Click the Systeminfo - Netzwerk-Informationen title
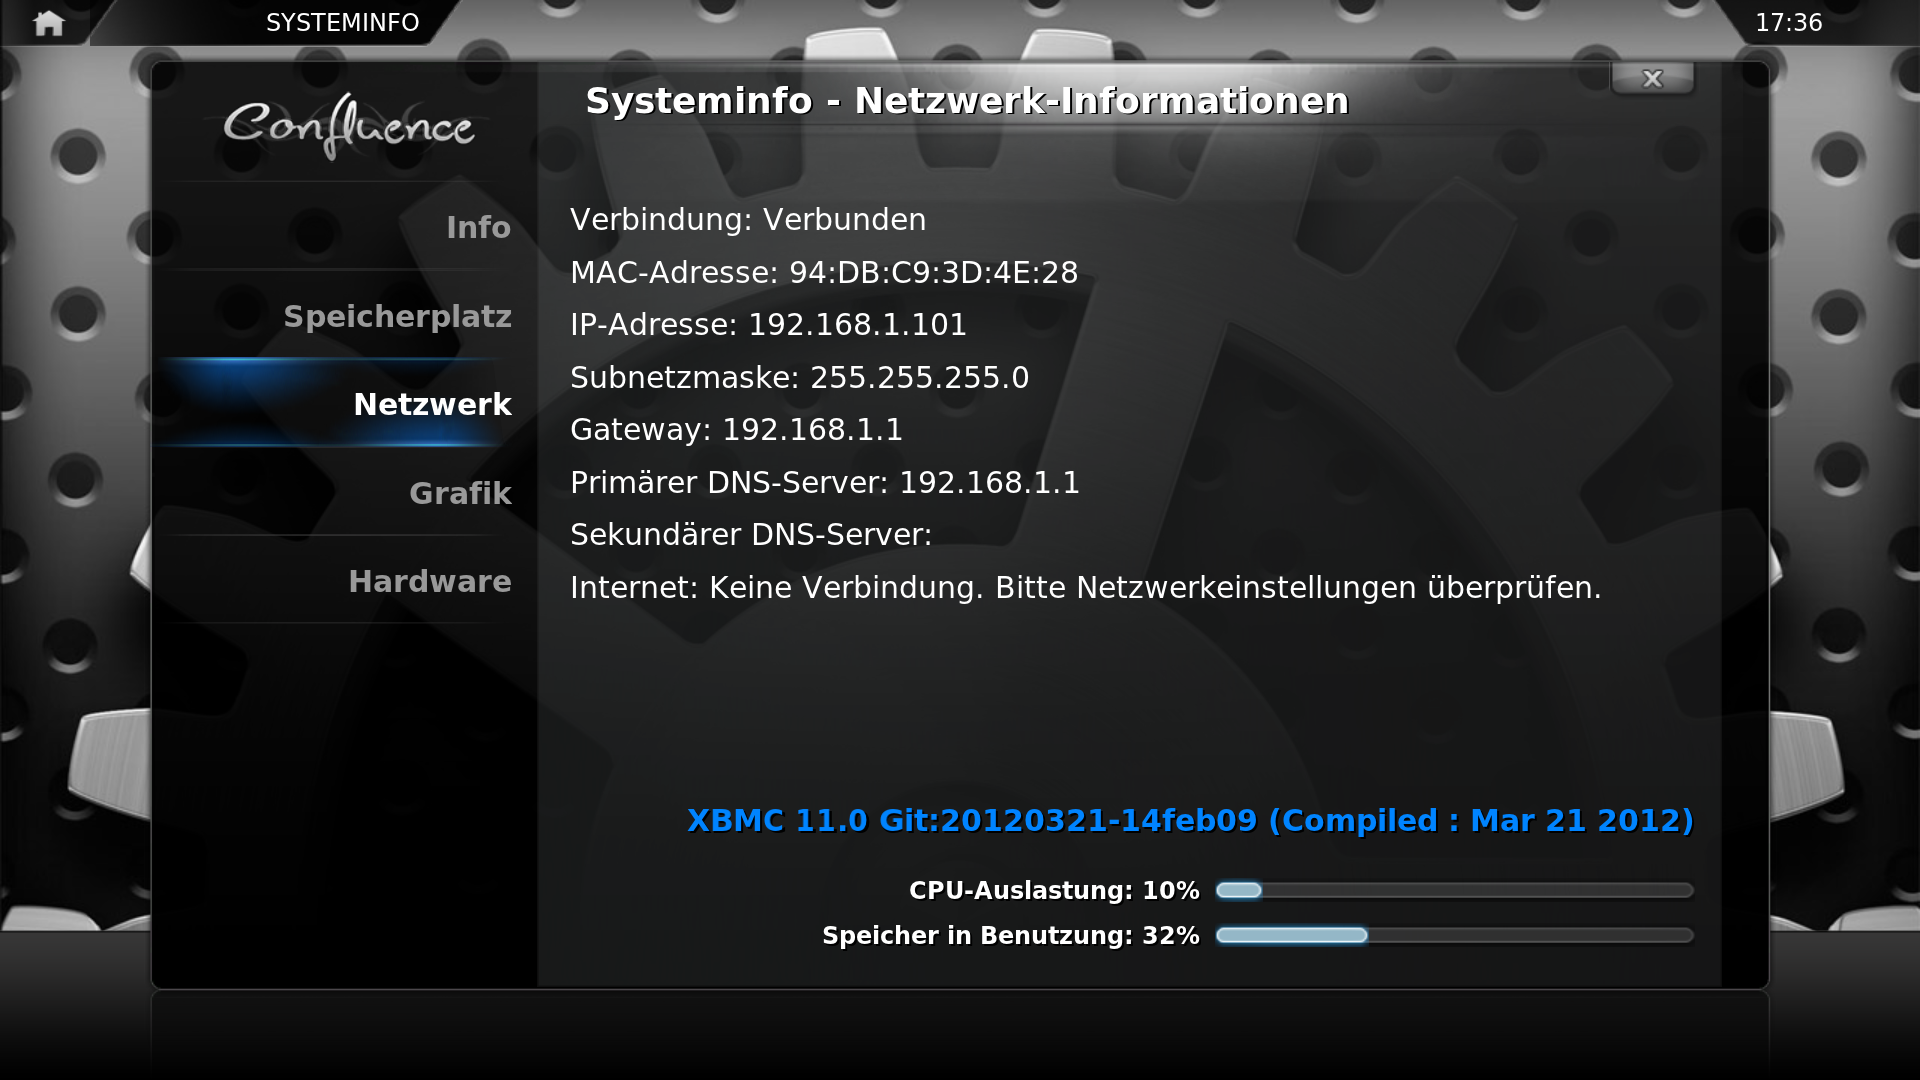1920x1080 pixels. coord(967,101)
